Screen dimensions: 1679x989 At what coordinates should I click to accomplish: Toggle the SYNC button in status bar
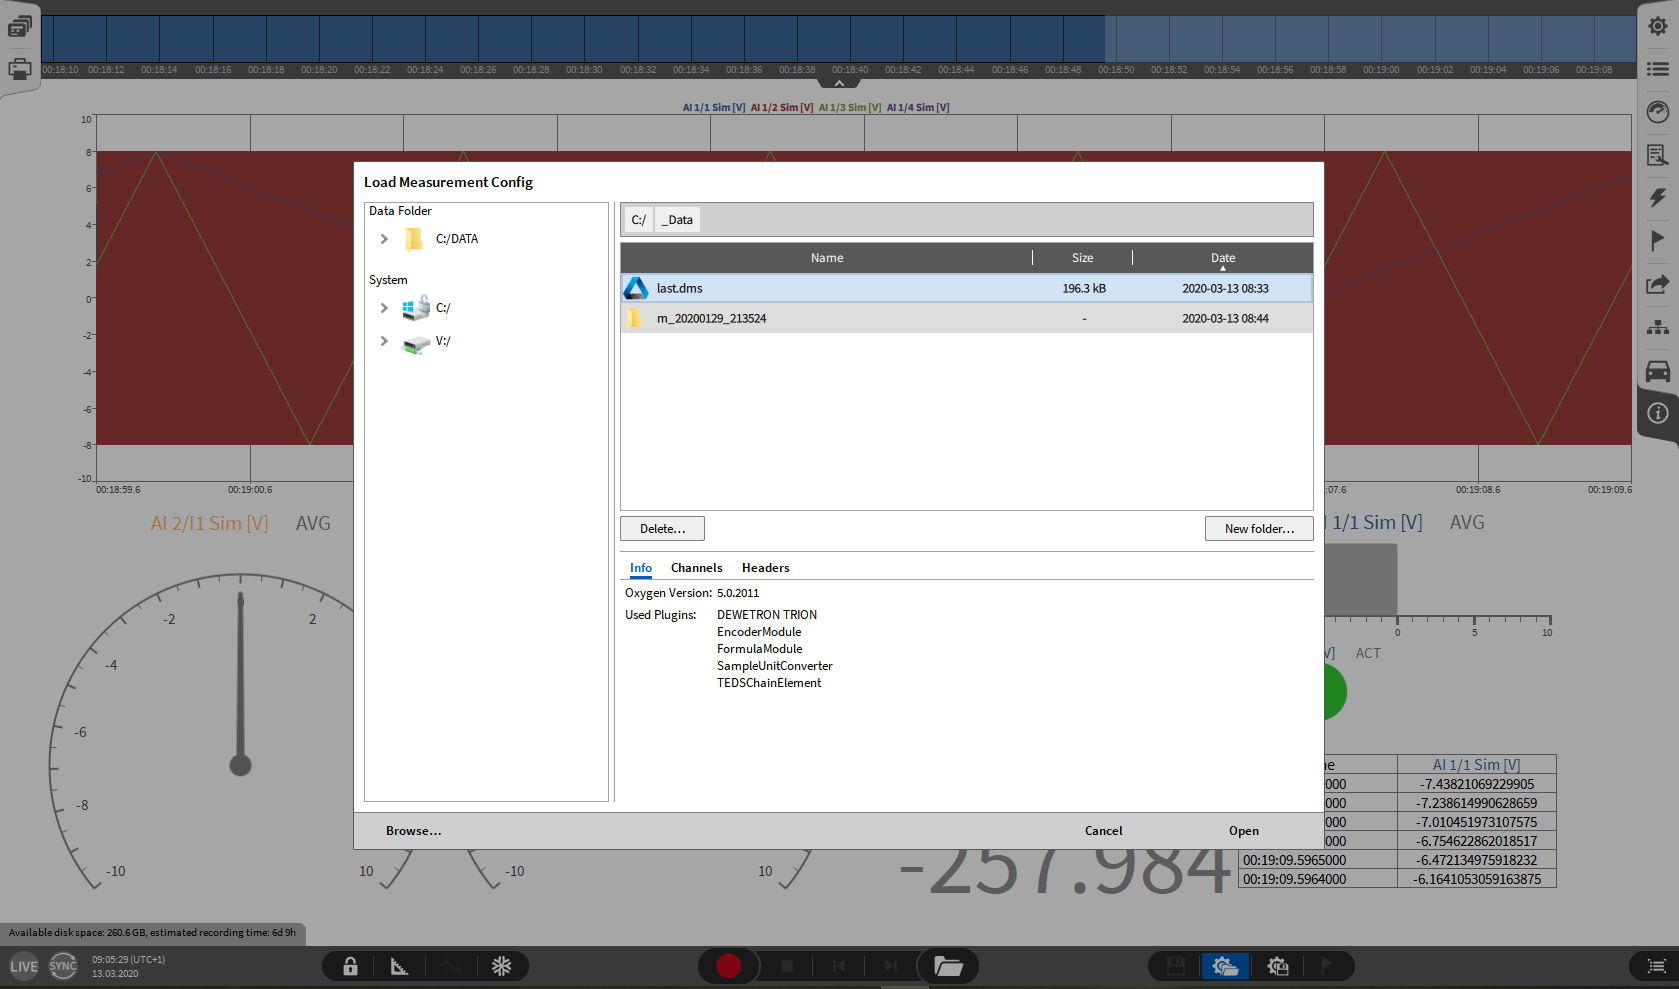(63, 966)
